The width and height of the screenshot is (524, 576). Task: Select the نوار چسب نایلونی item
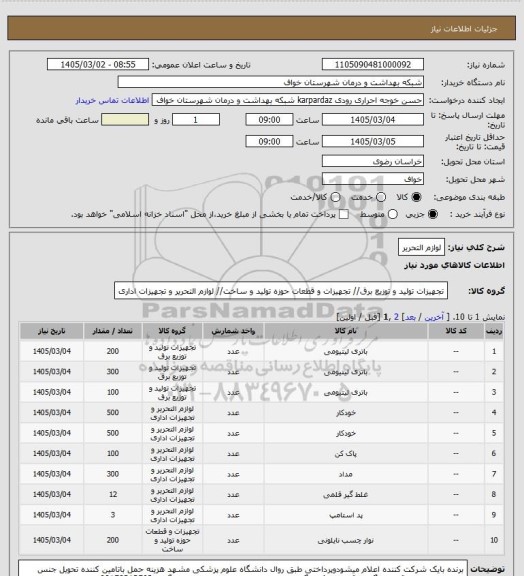click(x=346, y=540)
